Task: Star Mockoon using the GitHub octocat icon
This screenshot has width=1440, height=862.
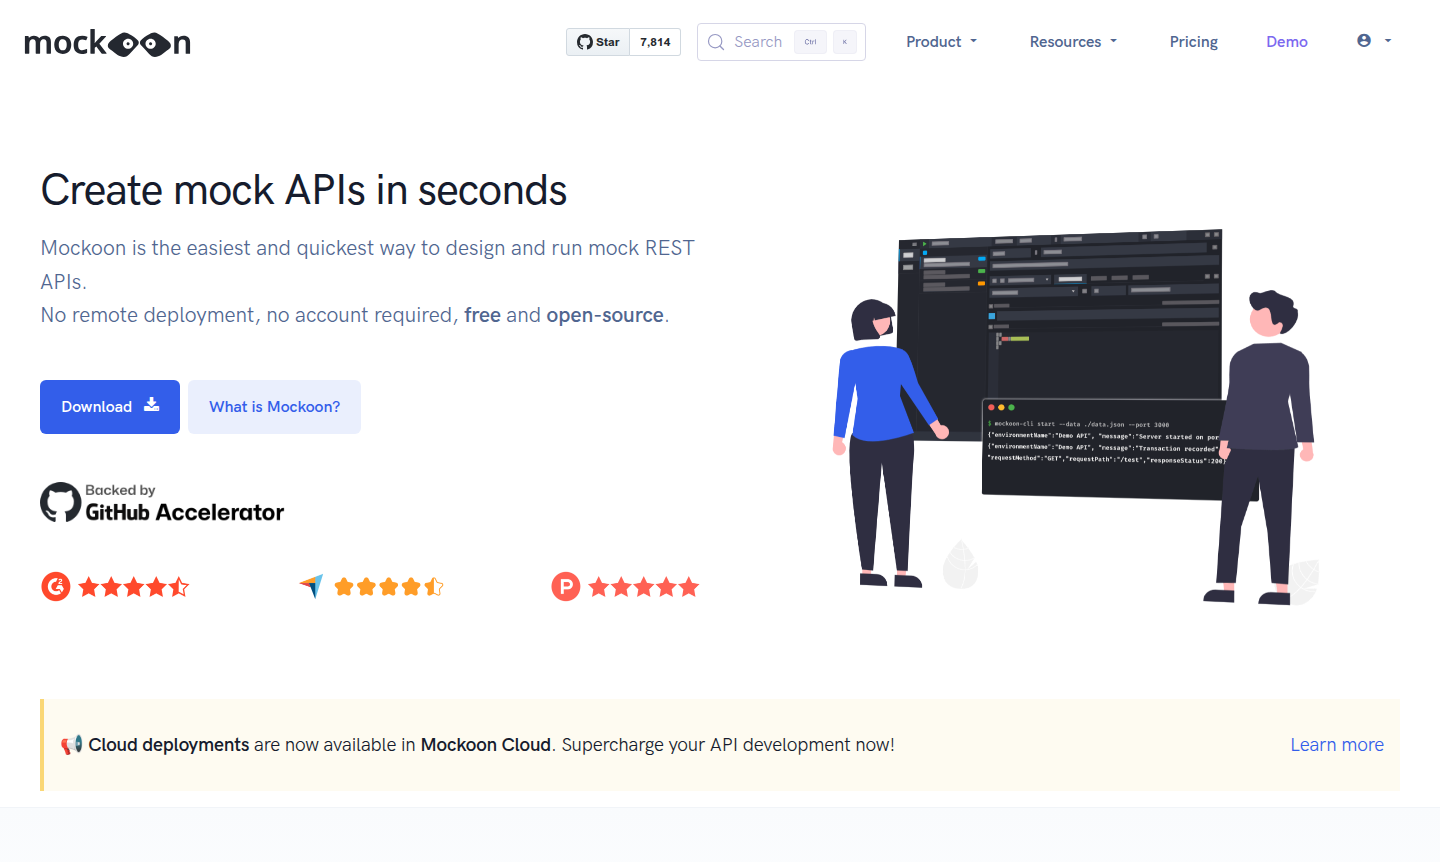Action: coord(584,42)
